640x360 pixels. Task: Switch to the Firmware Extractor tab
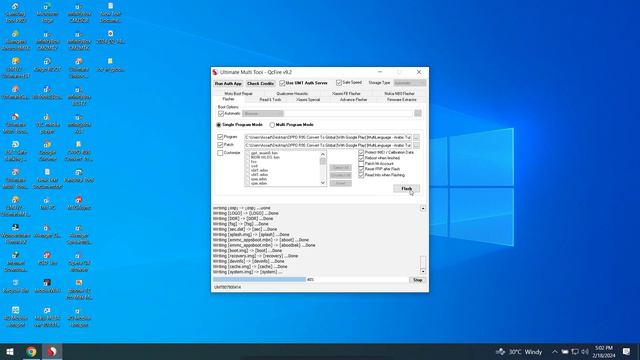(x=401, y=100)
